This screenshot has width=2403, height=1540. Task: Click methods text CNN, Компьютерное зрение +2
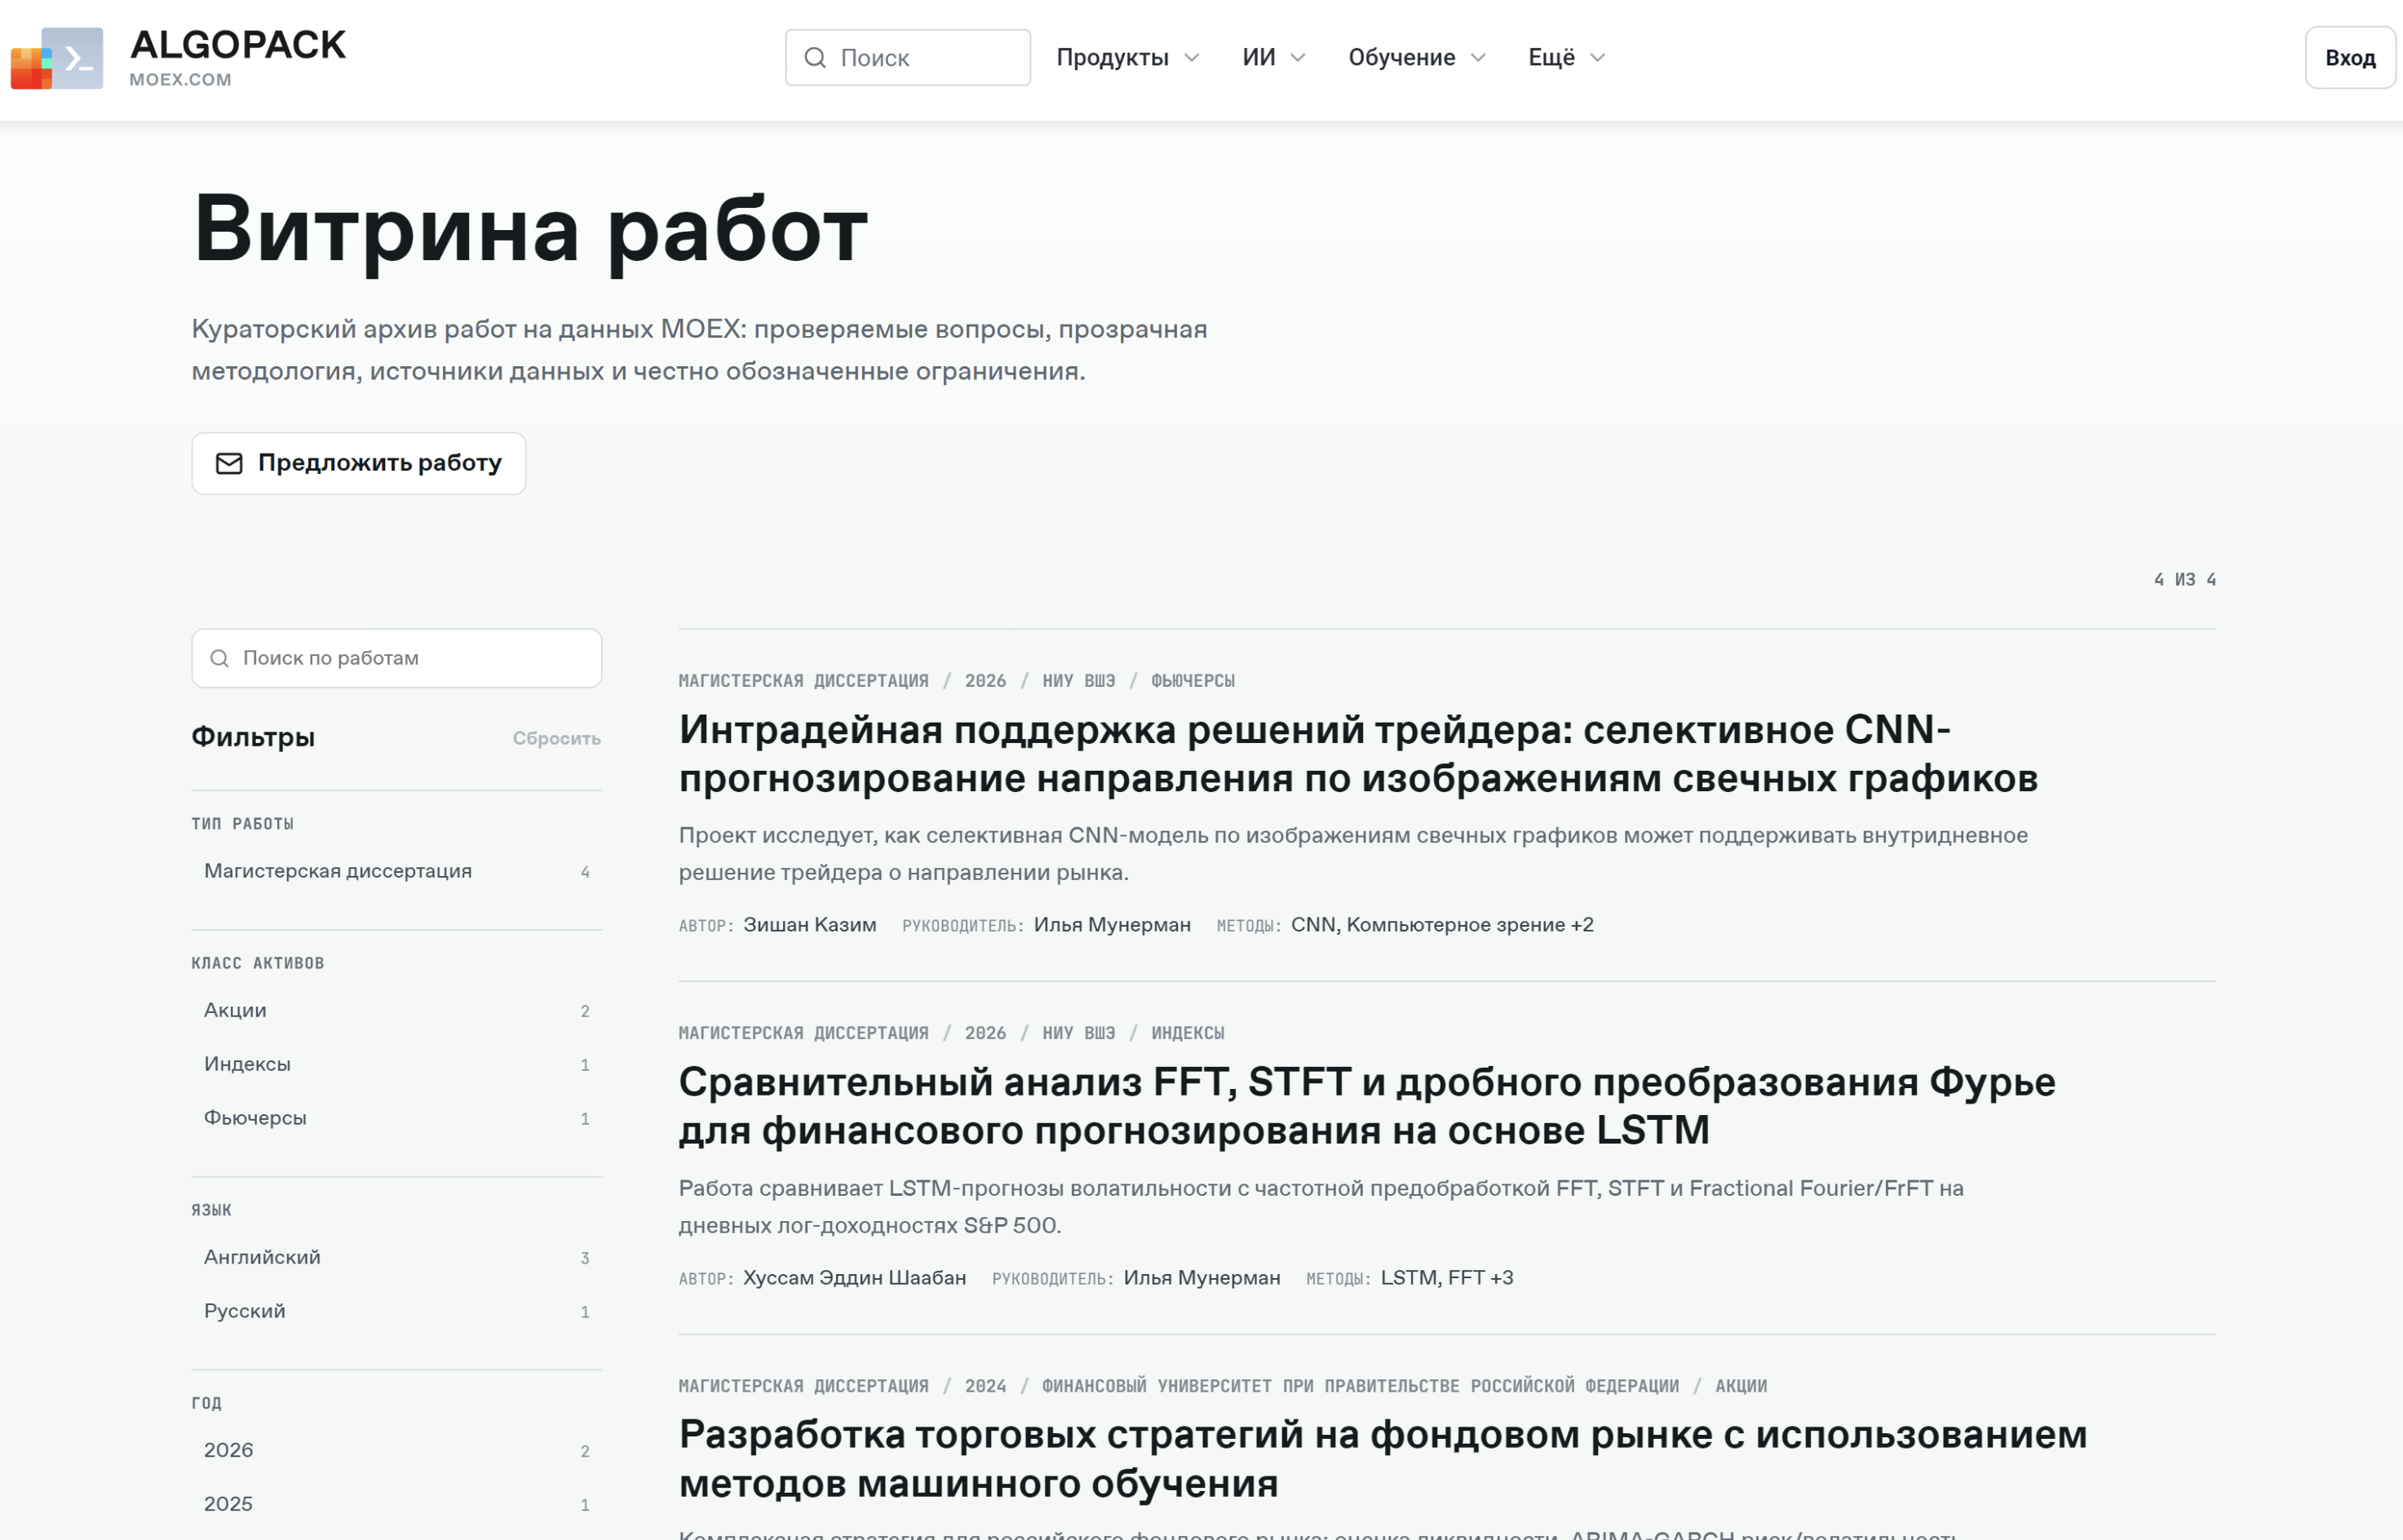pyautogui.click(x=1442, y=925)
